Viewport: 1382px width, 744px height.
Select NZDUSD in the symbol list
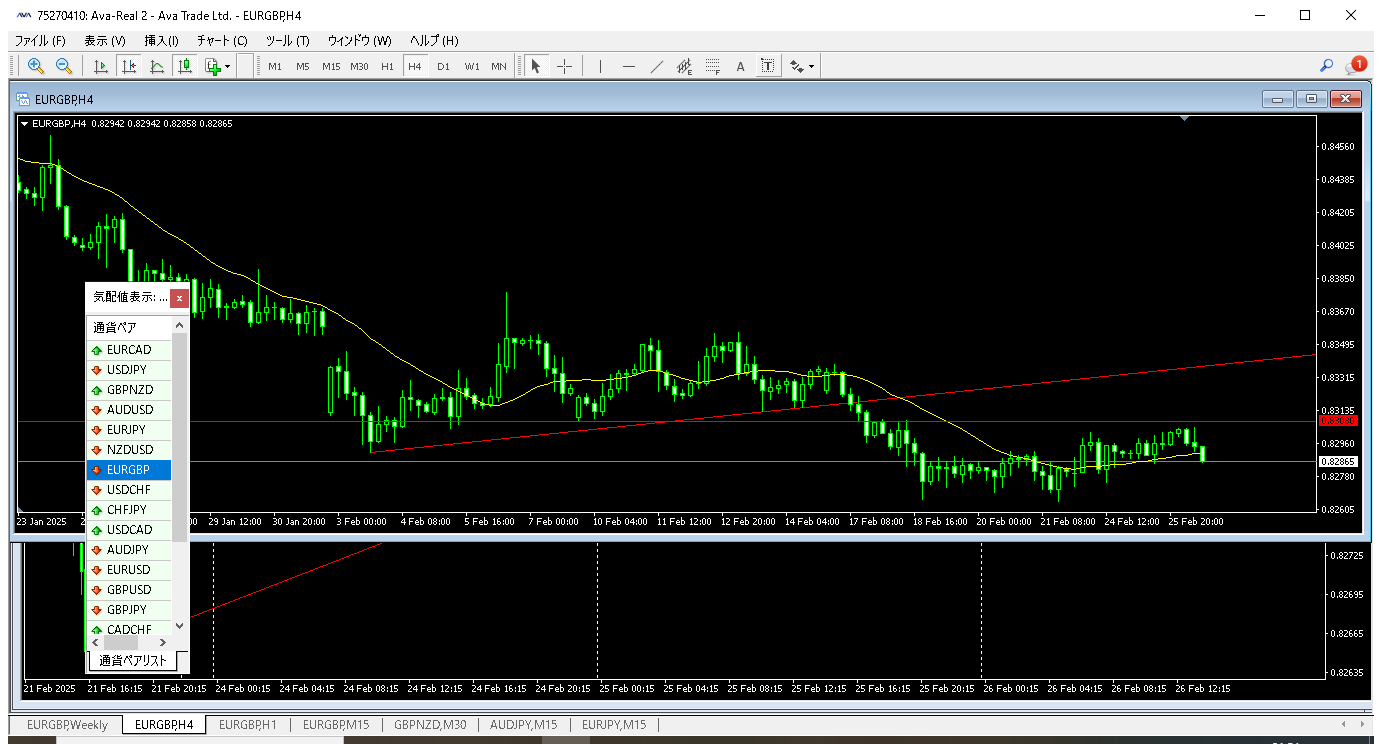click(129, 450)
